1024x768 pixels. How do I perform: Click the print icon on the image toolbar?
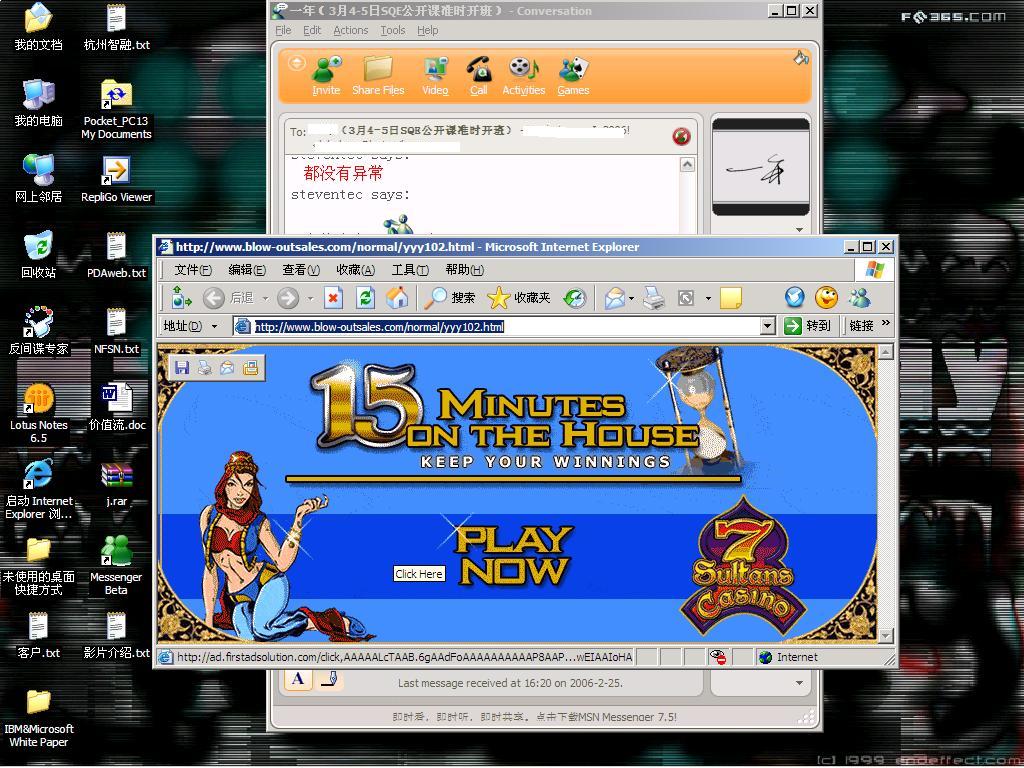(x=204, y=368)
